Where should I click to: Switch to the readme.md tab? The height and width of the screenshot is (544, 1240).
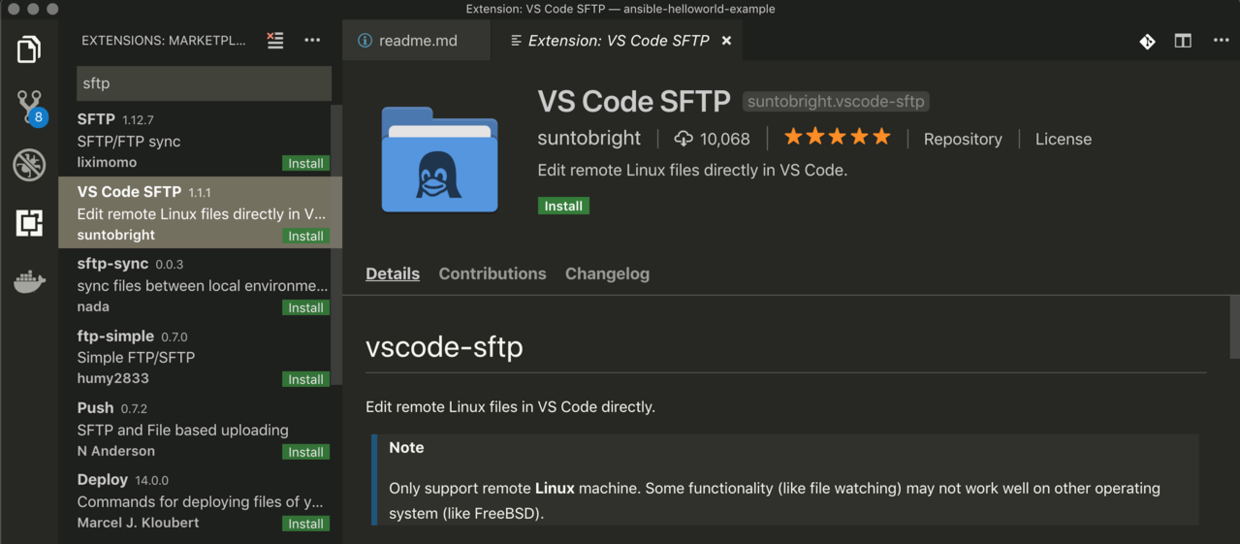click(417, 41)
